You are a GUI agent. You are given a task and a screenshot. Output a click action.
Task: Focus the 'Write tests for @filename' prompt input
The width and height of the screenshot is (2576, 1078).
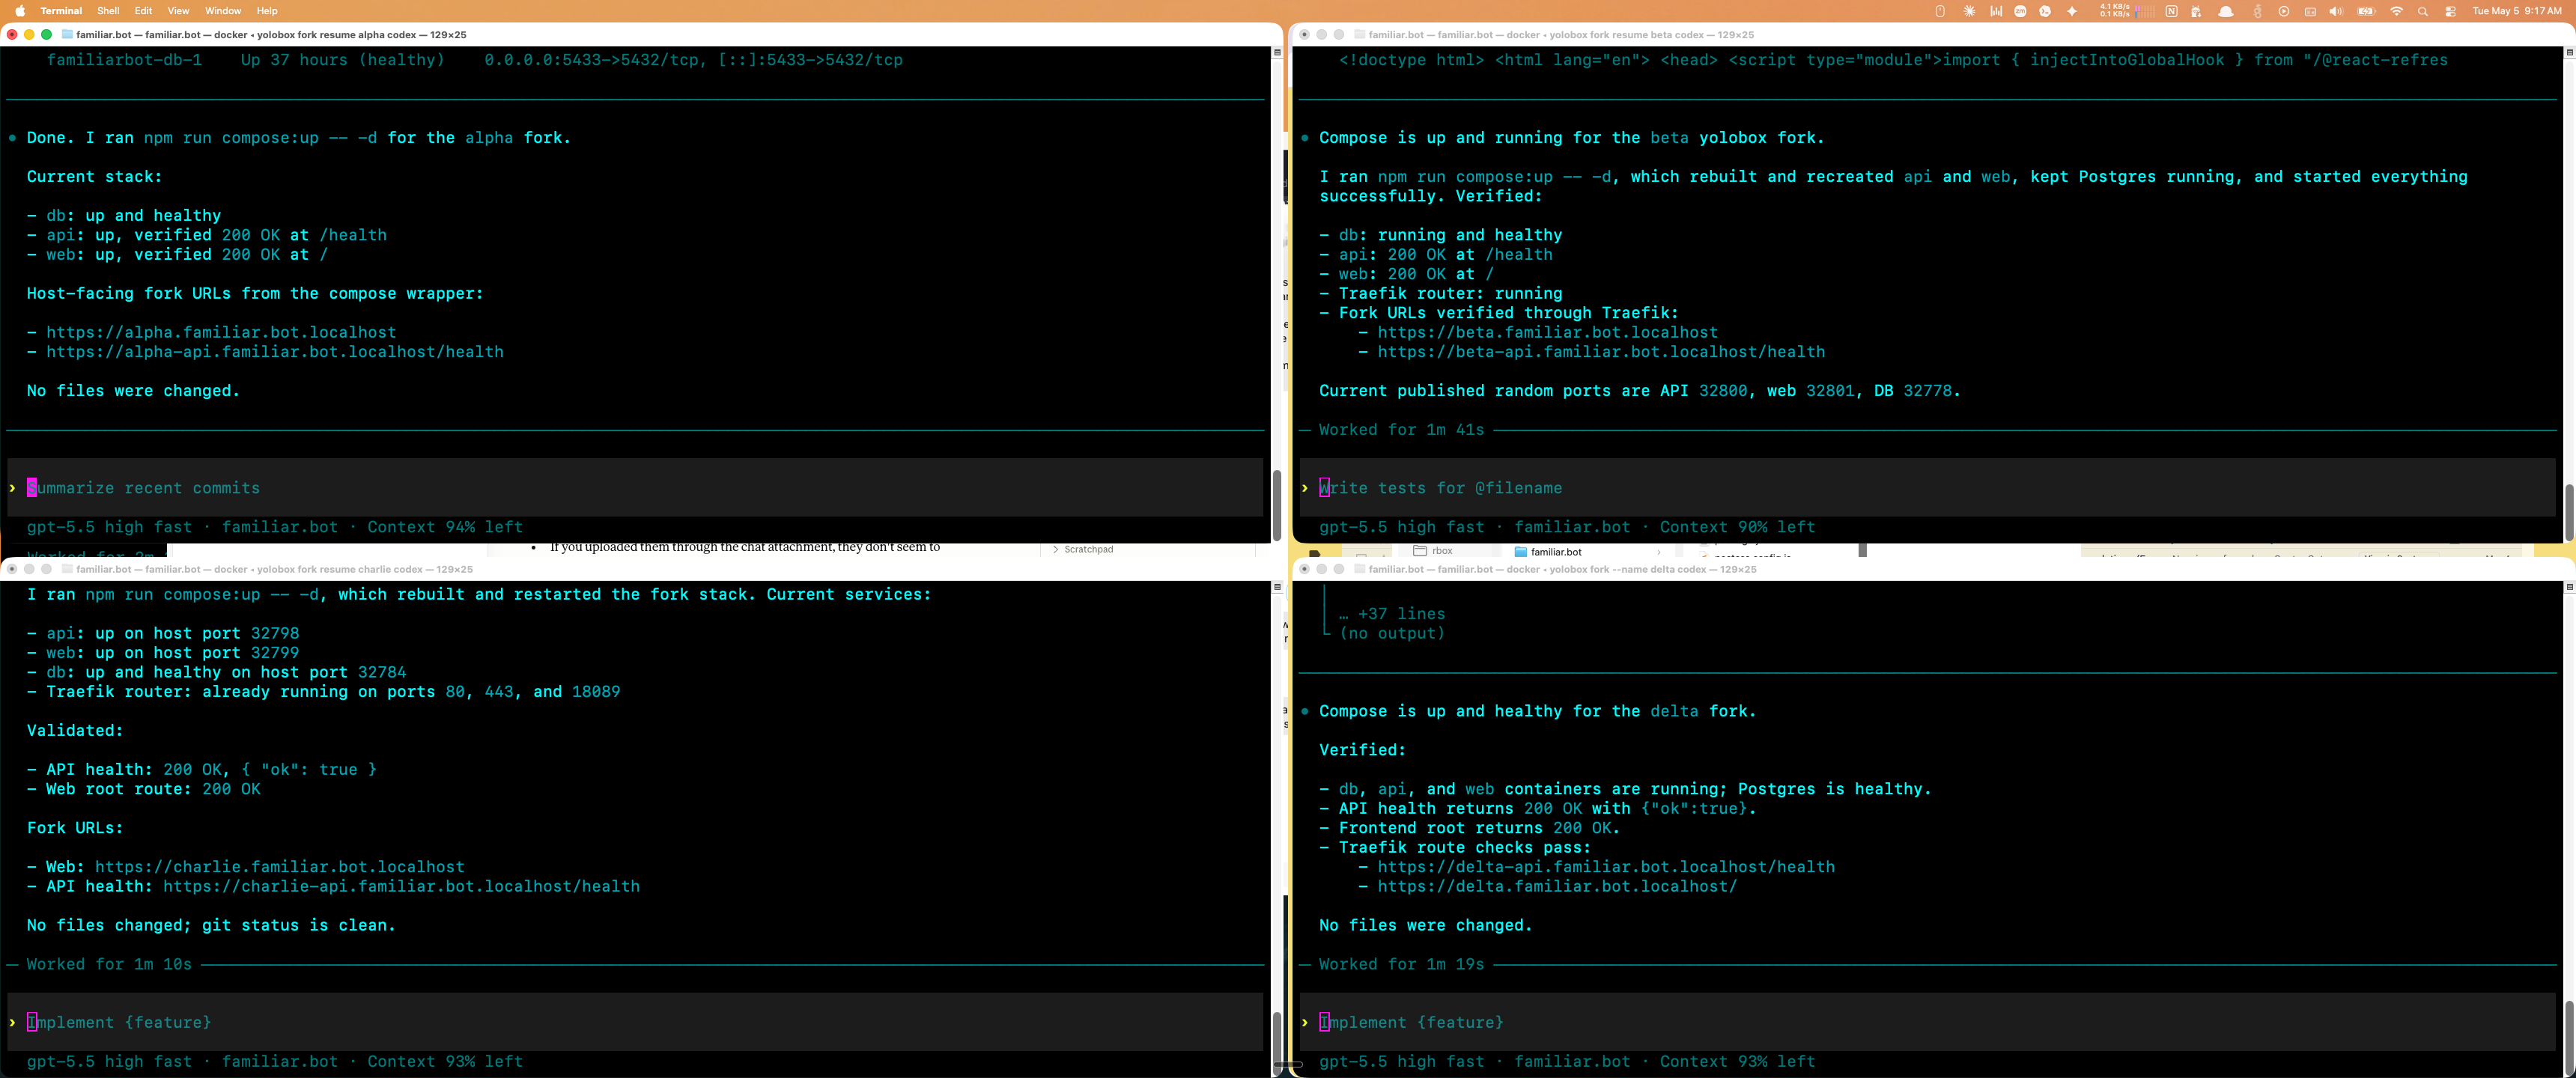1927,488
